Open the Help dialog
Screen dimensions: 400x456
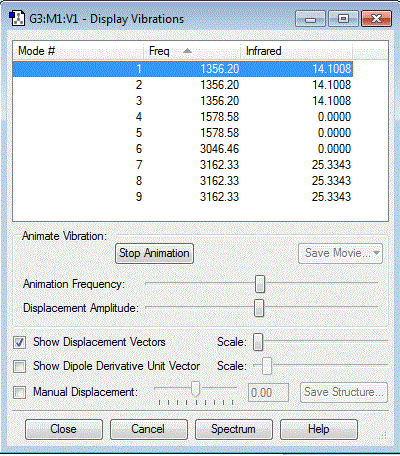(x=319, y=429)
